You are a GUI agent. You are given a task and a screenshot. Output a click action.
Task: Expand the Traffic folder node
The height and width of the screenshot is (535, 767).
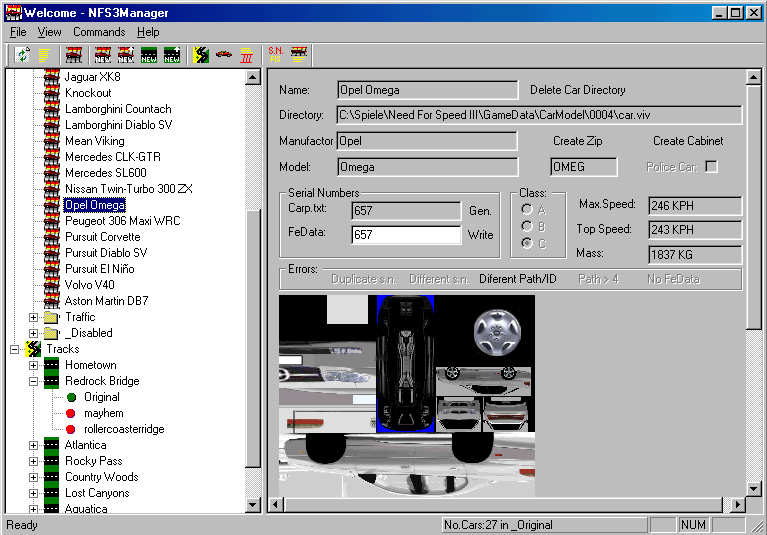click(x=33, y=317)
